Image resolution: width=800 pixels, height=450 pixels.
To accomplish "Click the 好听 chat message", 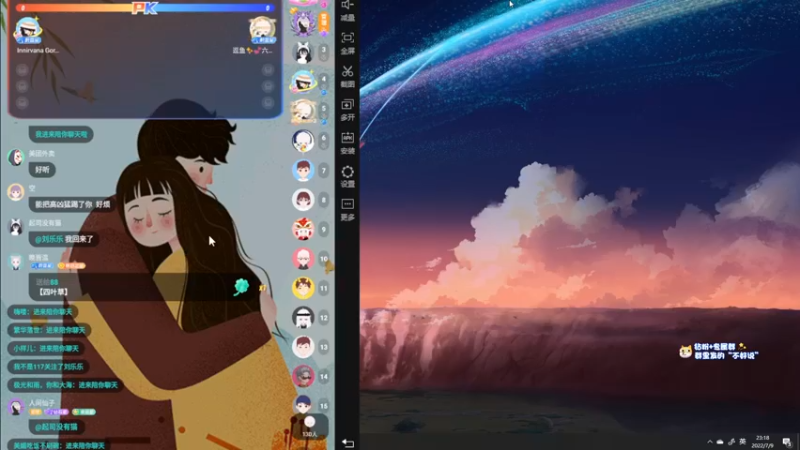I will click(42, 169).
